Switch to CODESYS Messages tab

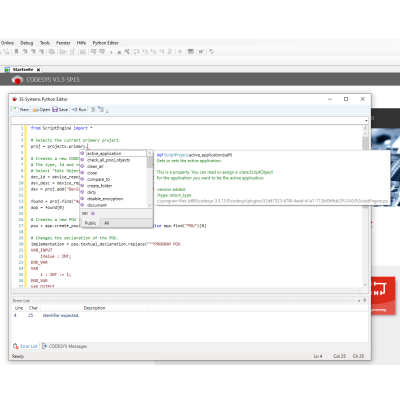pyautogui.click(x=65, y=346)
